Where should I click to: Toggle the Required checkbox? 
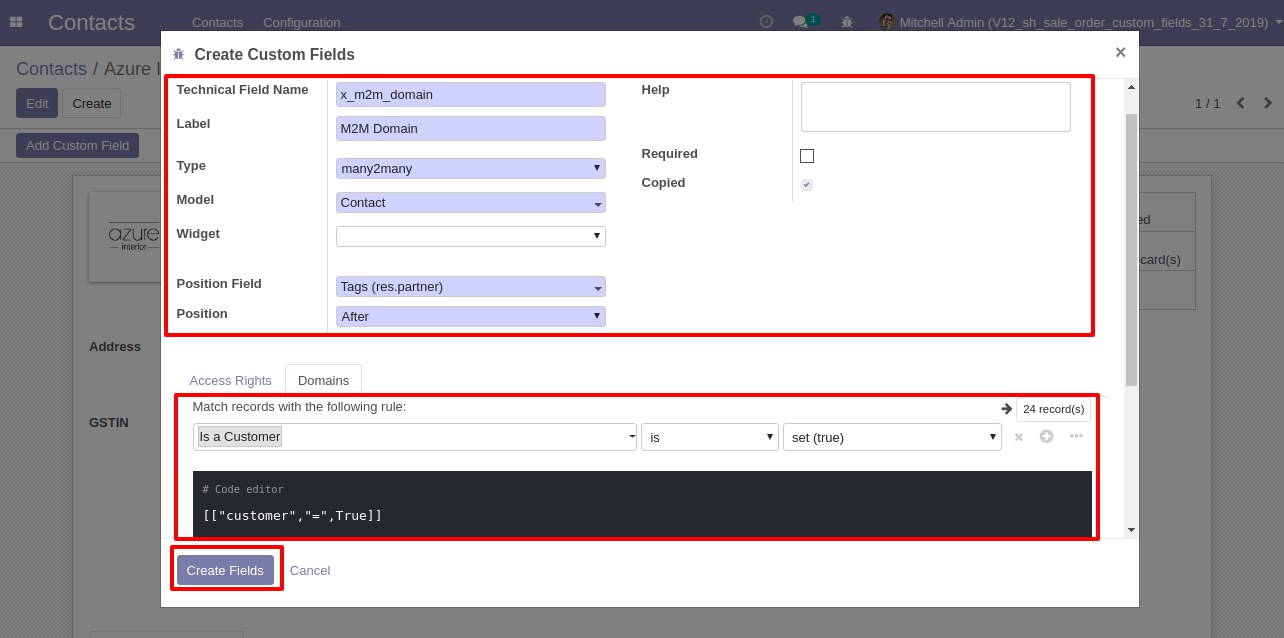click(807, 156)
